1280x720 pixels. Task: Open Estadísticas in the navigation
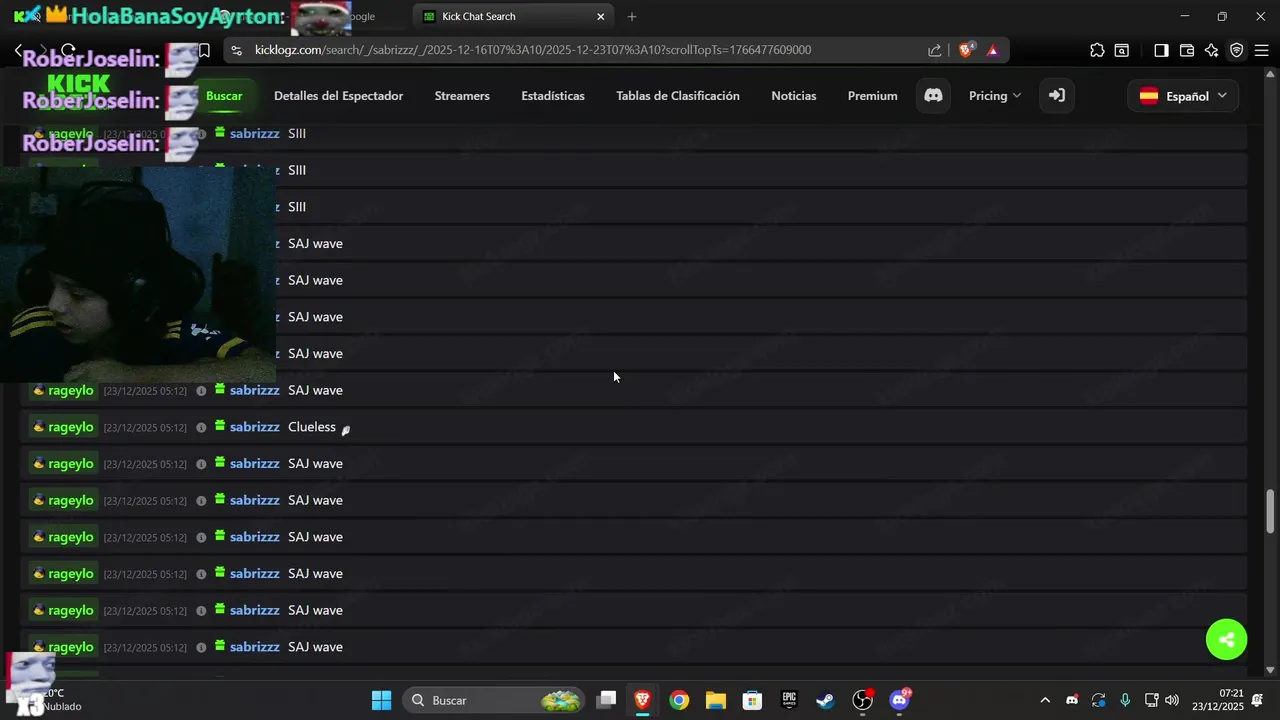pyautogui.click(x=553, y=96)
